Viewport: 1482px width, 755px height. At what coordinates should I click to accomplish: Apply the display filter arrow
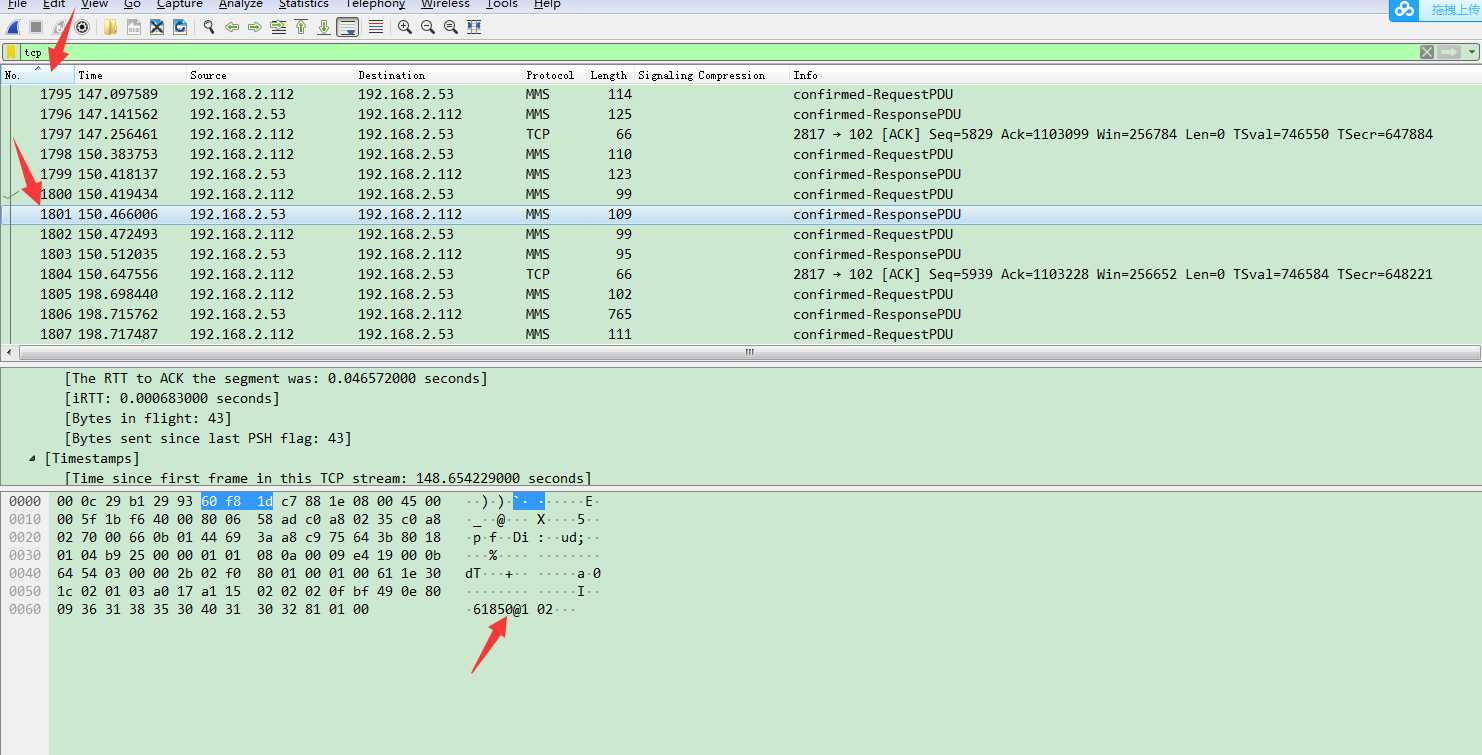[x=1449, y=52]
